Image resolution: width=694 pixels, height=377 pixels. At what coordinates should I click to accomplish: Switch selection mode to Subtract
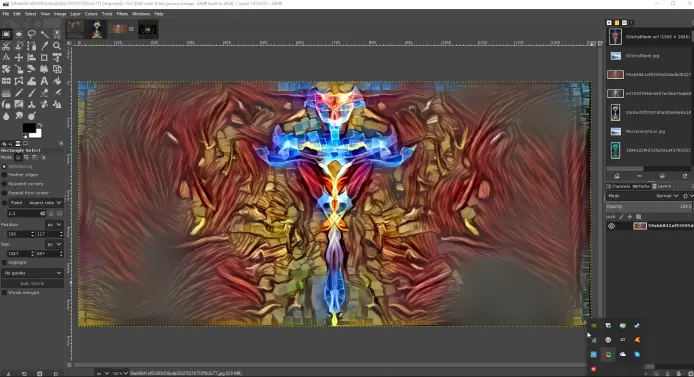[x=35, y=157]
